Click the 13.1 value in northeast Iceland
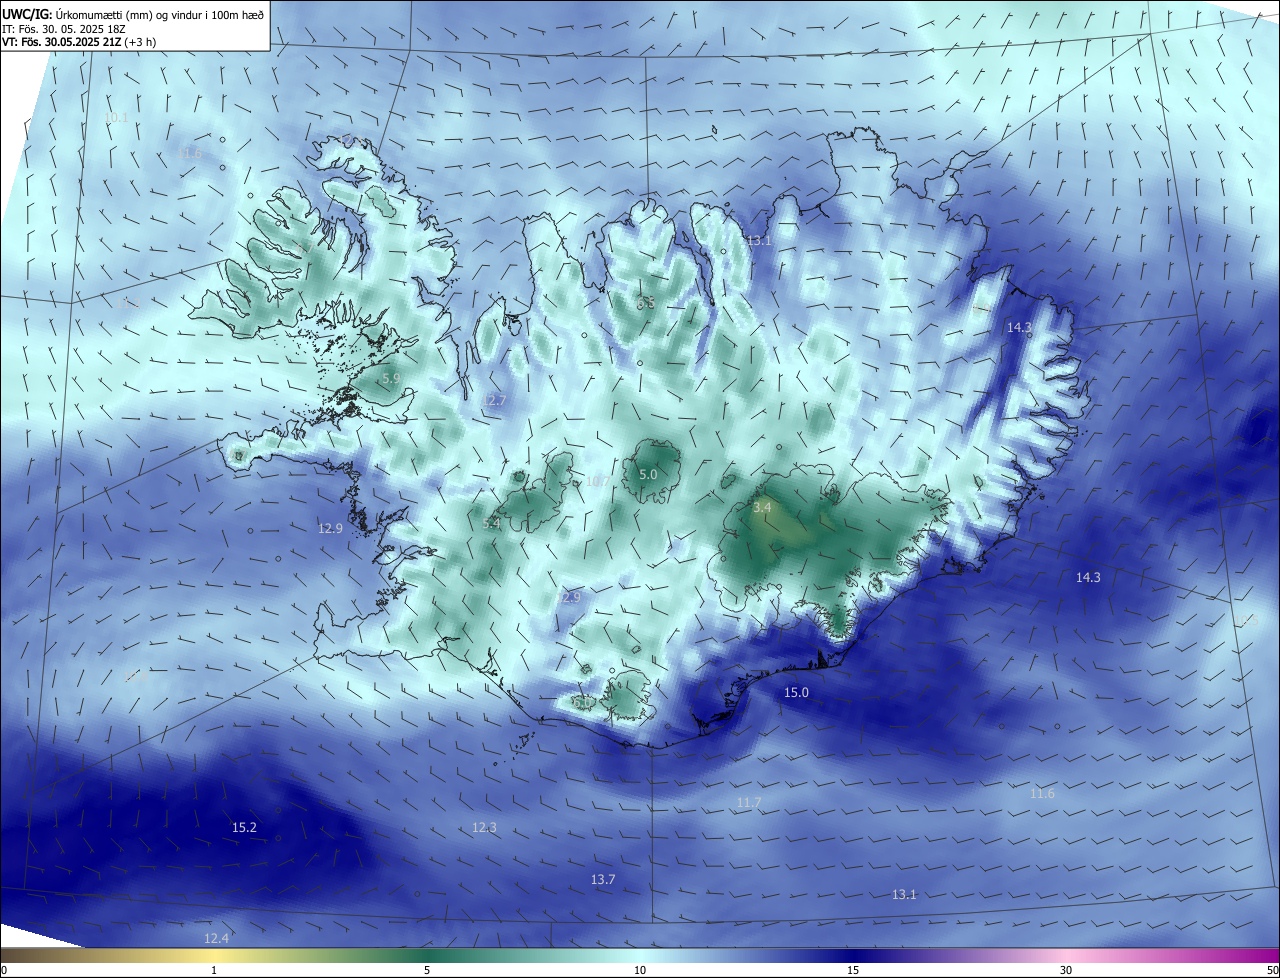1280x978 pixels. (759, 241)
